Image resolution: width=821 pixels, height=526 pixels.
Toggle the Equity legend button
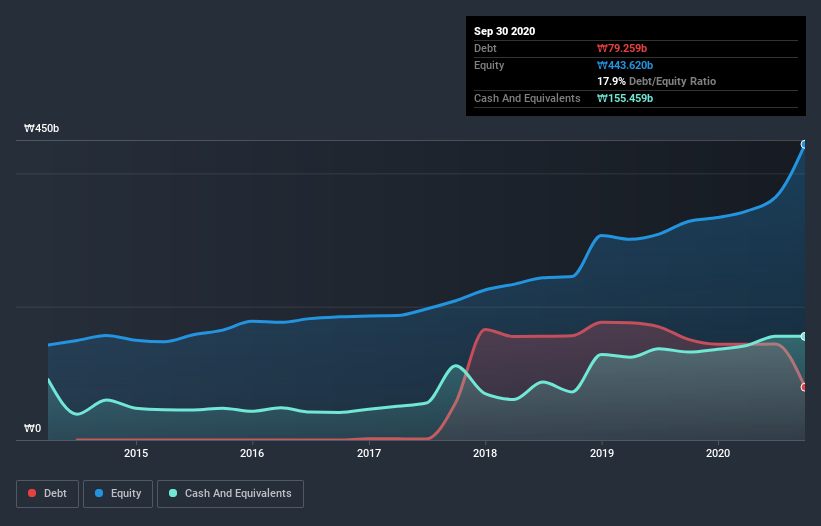pyautogui.click(x=118, y=494)
